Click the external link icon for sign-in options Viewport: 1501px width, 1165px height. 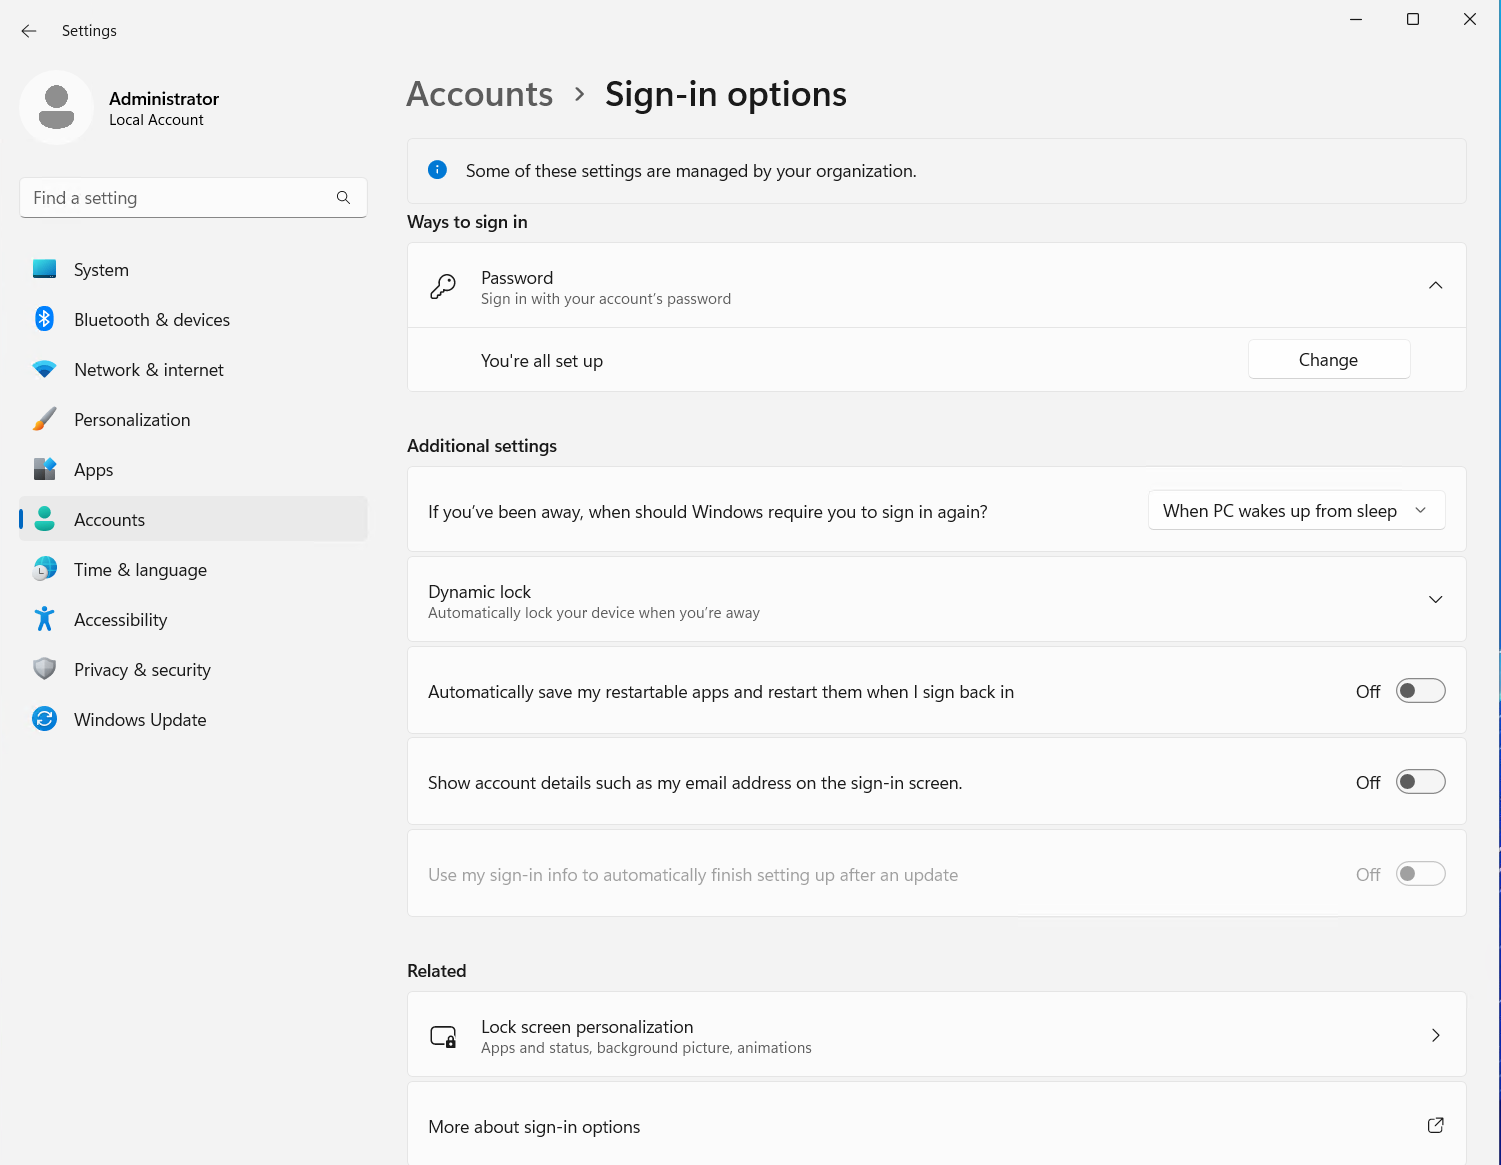point(1435,1125)
